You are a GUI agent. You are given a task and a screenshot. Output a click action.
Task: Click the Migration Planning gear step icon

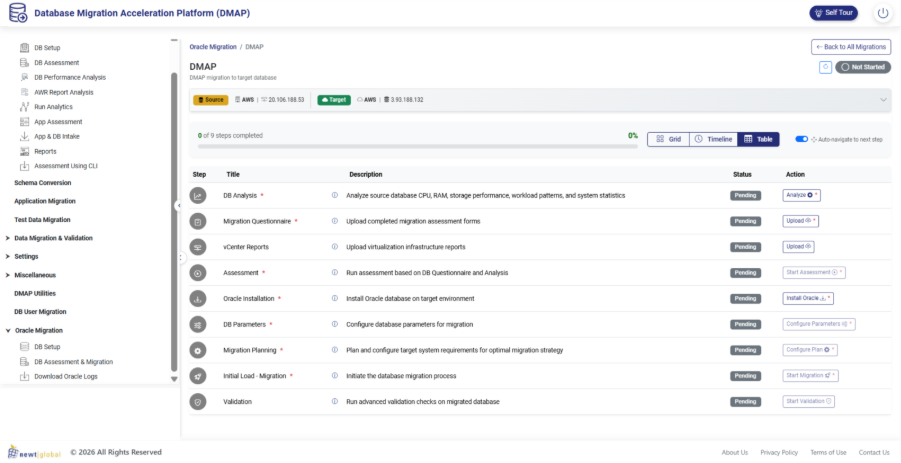[x=198, y=351]
